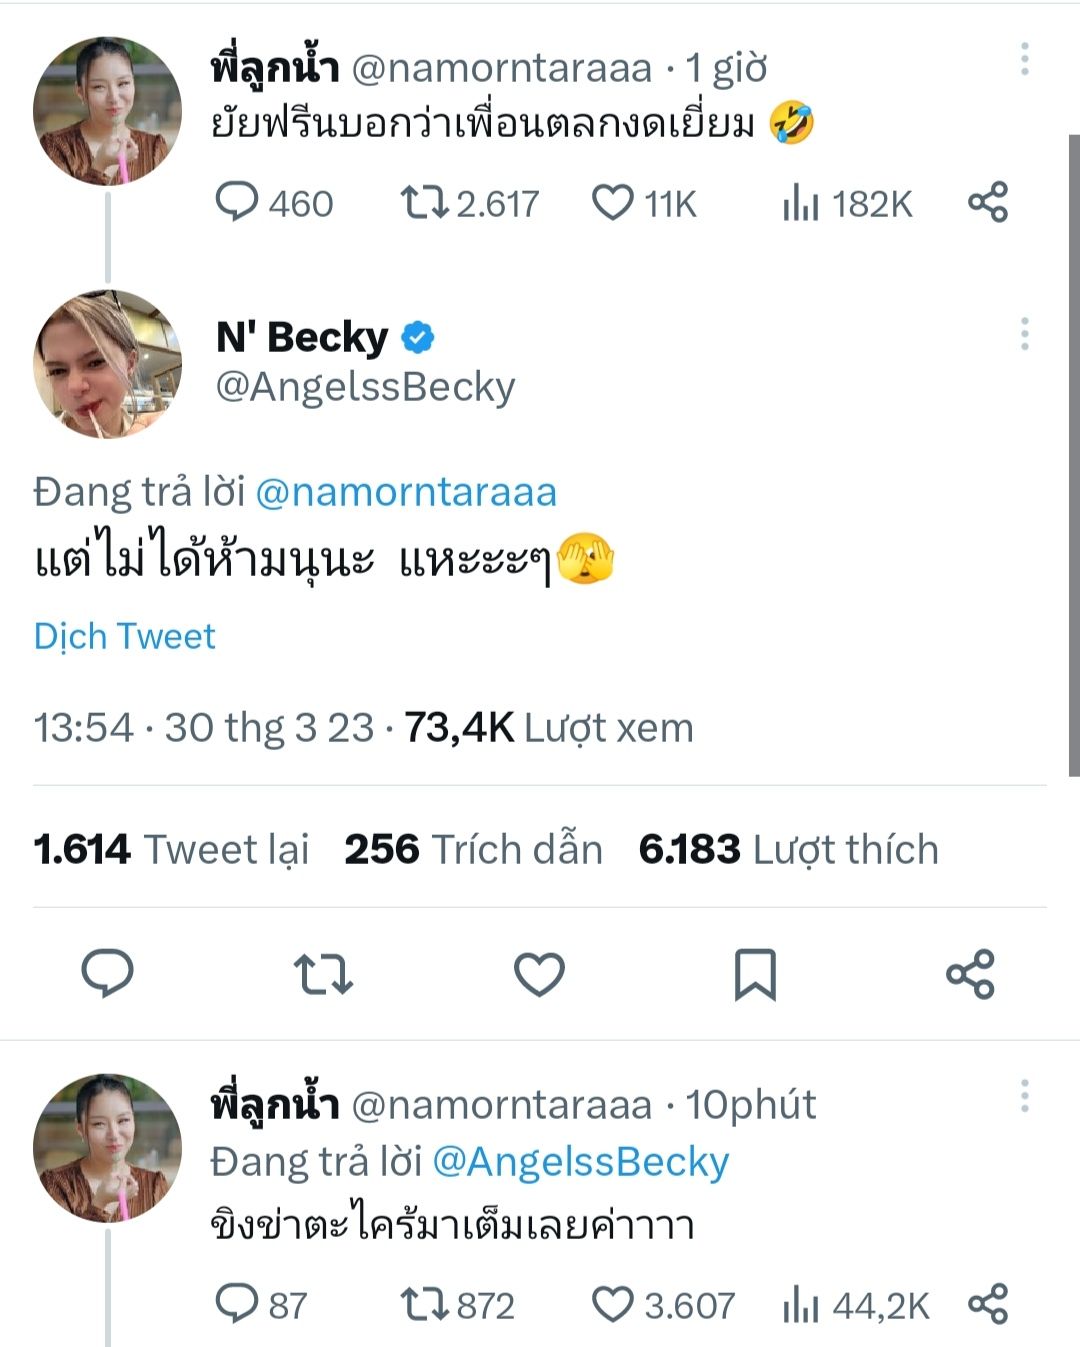Viewport: 1080px width, 1347px height.
Task: View analytics of the 182K views tweet
Action: coord(801,203)
